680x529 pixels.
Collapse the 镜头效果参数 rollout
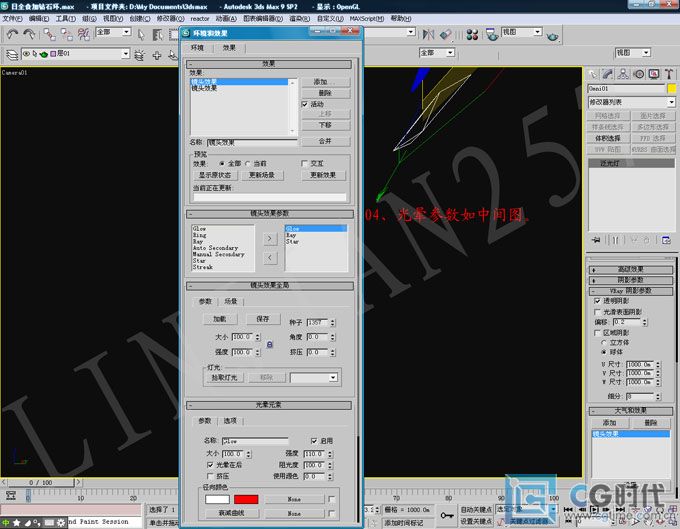pos(270,214)
